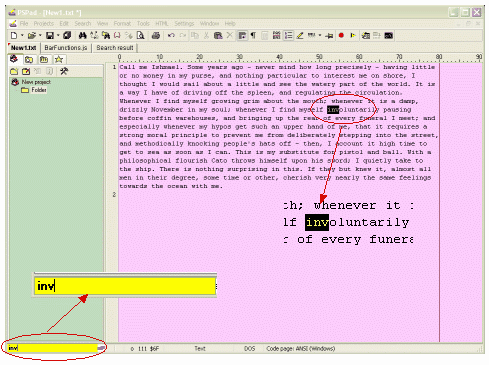Save the document with the floppy disk icon
This screenshot has width=489, height=365.
(50, 35)
